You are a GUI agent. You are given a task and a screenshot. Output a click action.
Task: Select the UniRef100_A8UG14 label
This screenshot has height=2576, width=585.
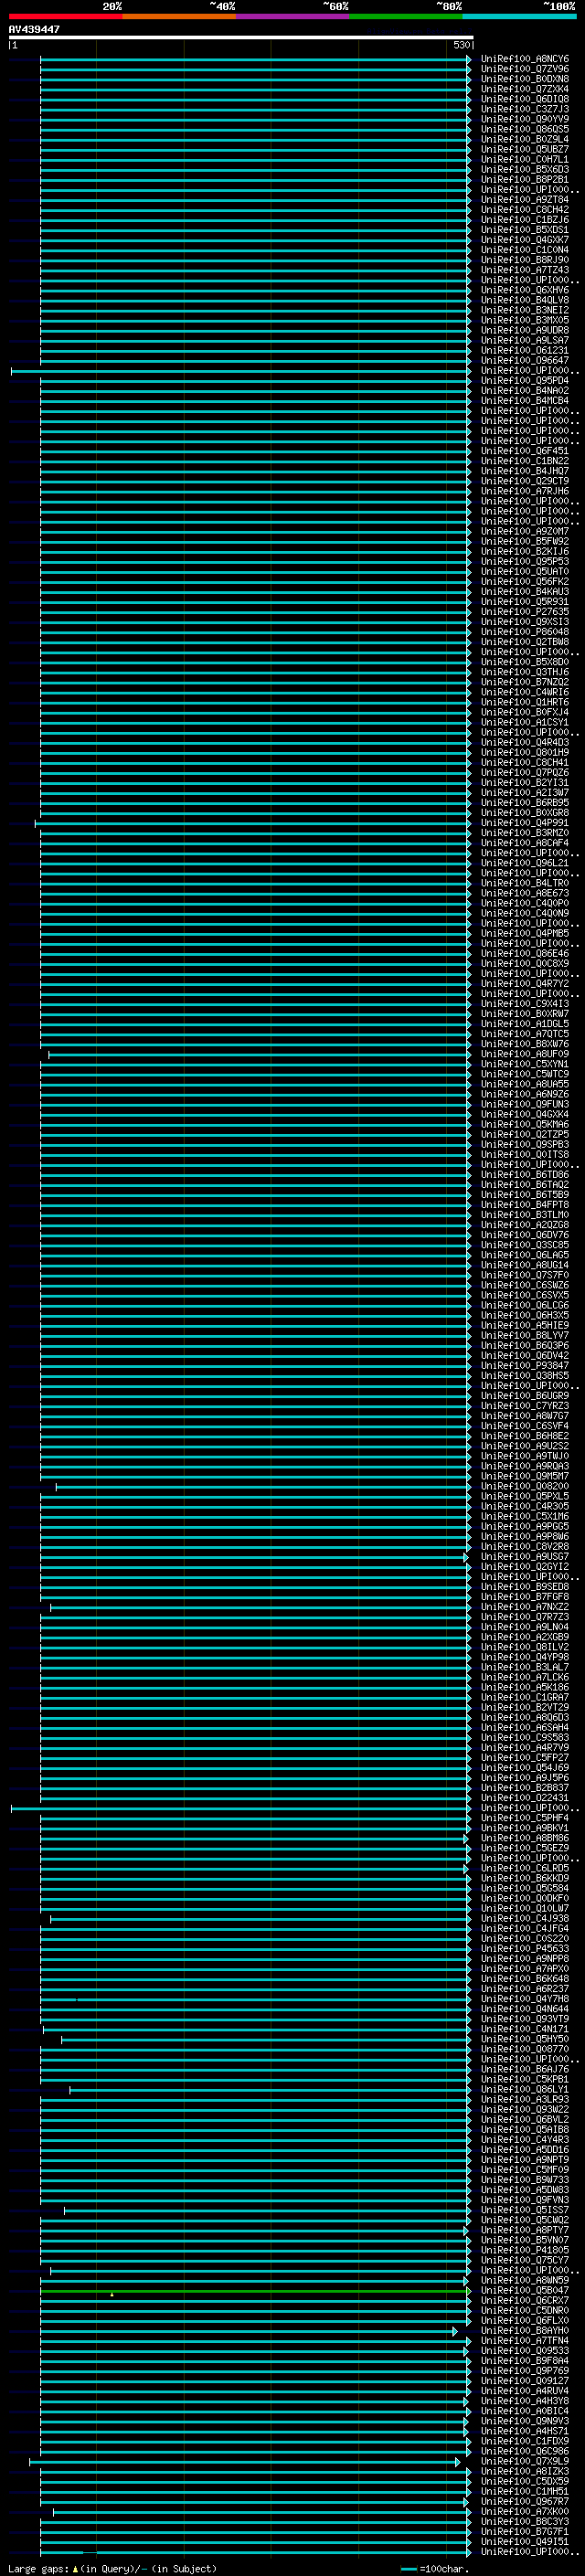(525, 1265)
